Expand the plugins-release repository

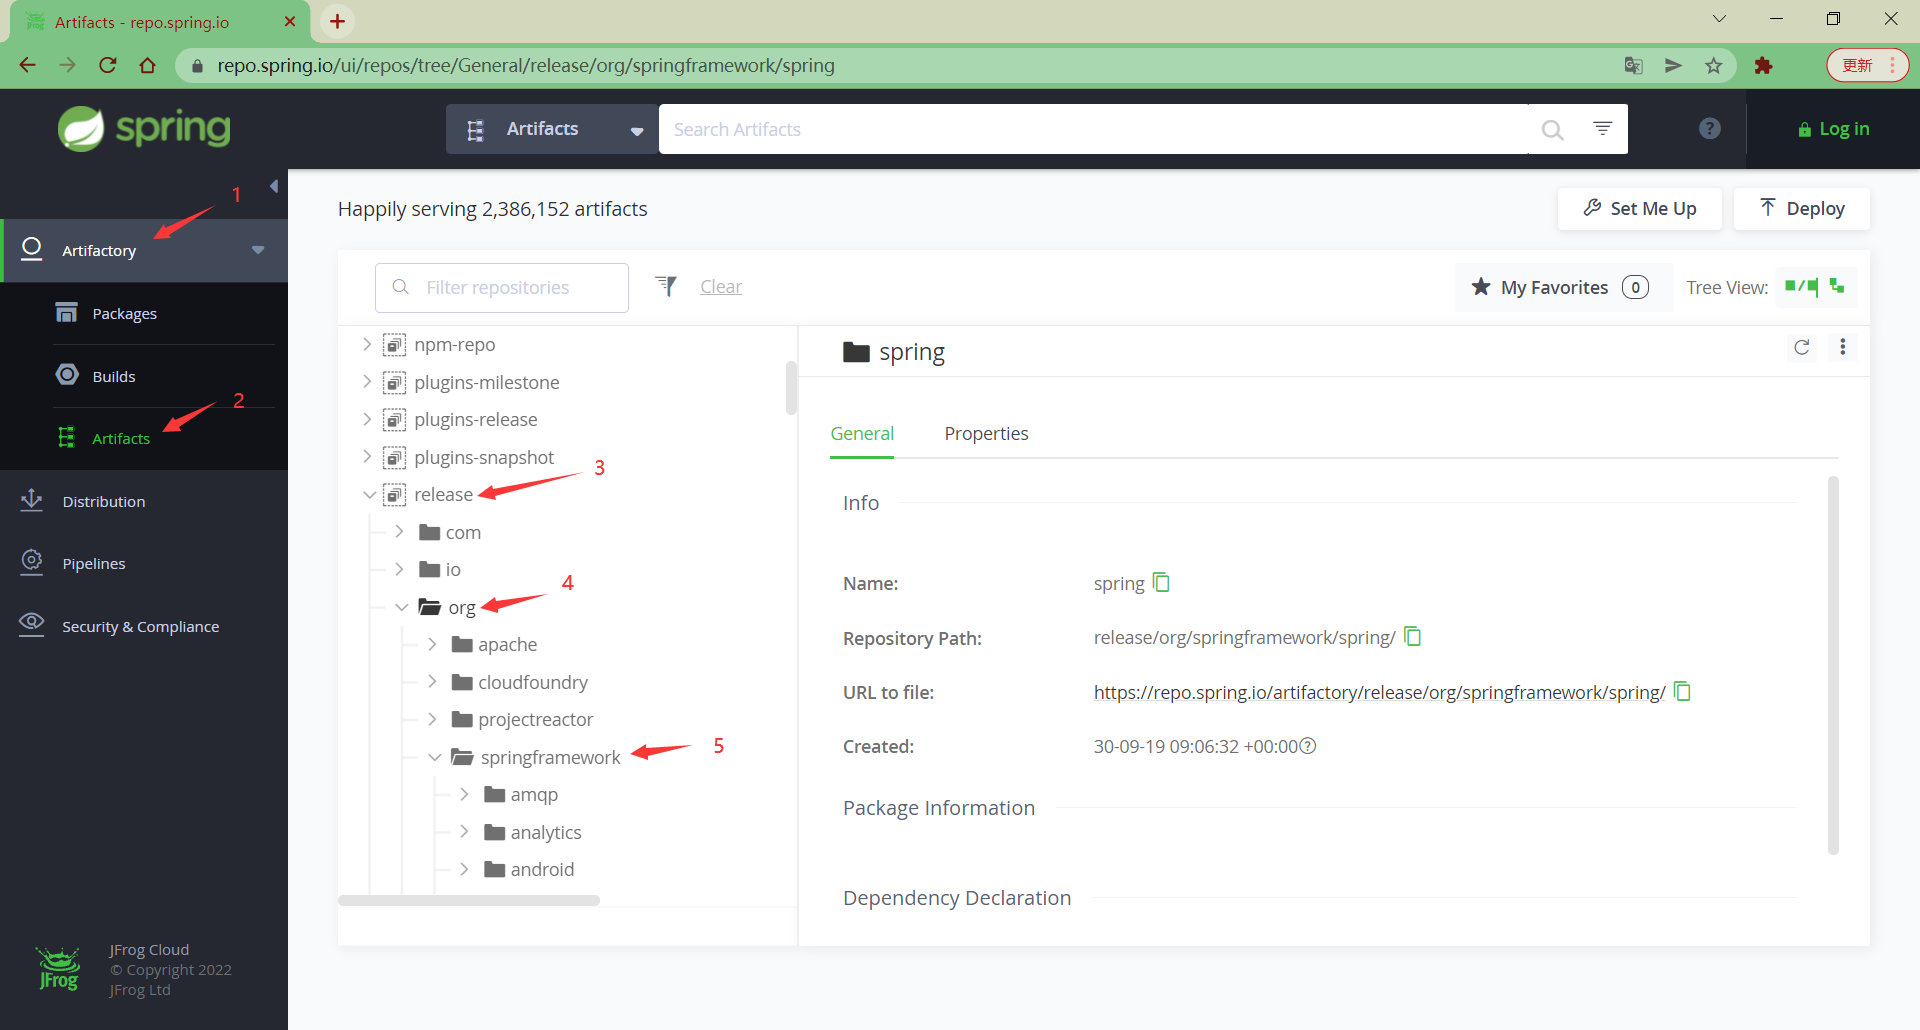point(367,419)
